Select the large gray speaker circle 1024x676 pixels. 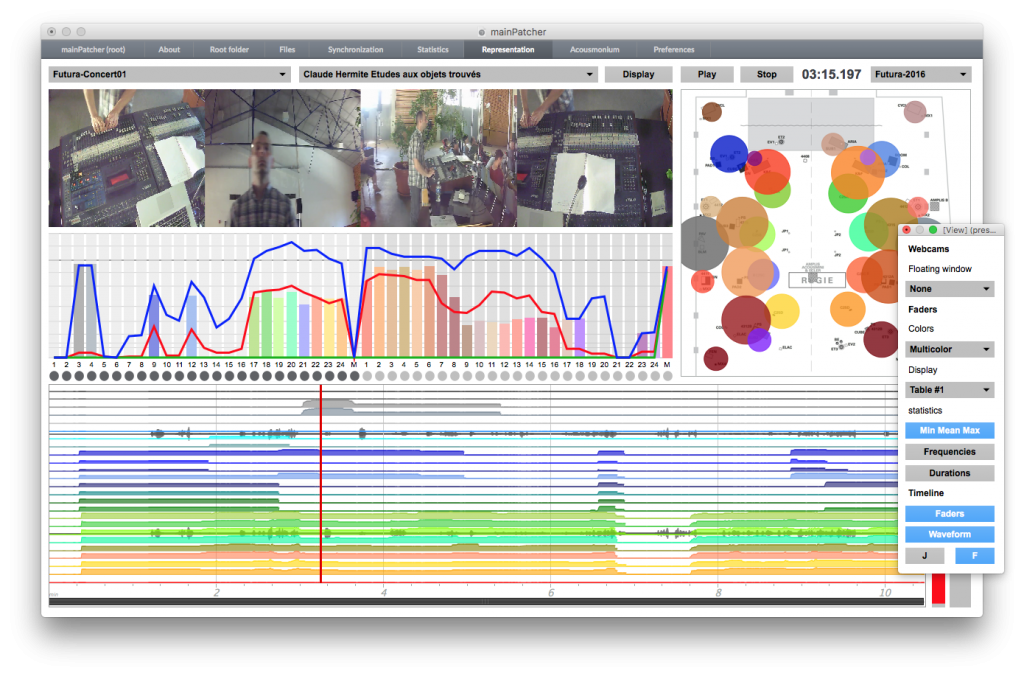click(705, 243)
